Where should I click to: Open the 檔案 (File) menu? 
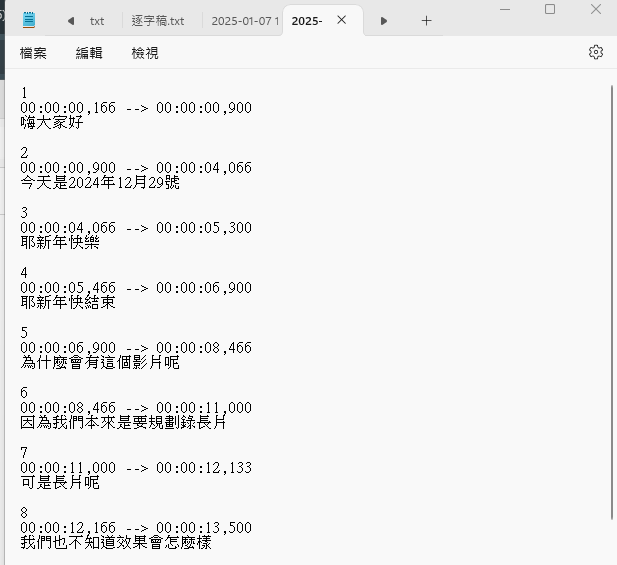tap(33, 53)
